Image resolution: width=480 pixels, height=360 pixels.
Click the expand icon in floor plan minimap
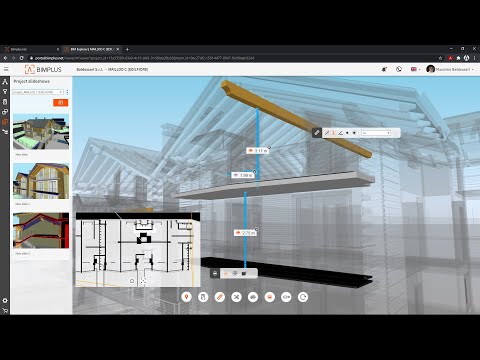coord(143,281)
